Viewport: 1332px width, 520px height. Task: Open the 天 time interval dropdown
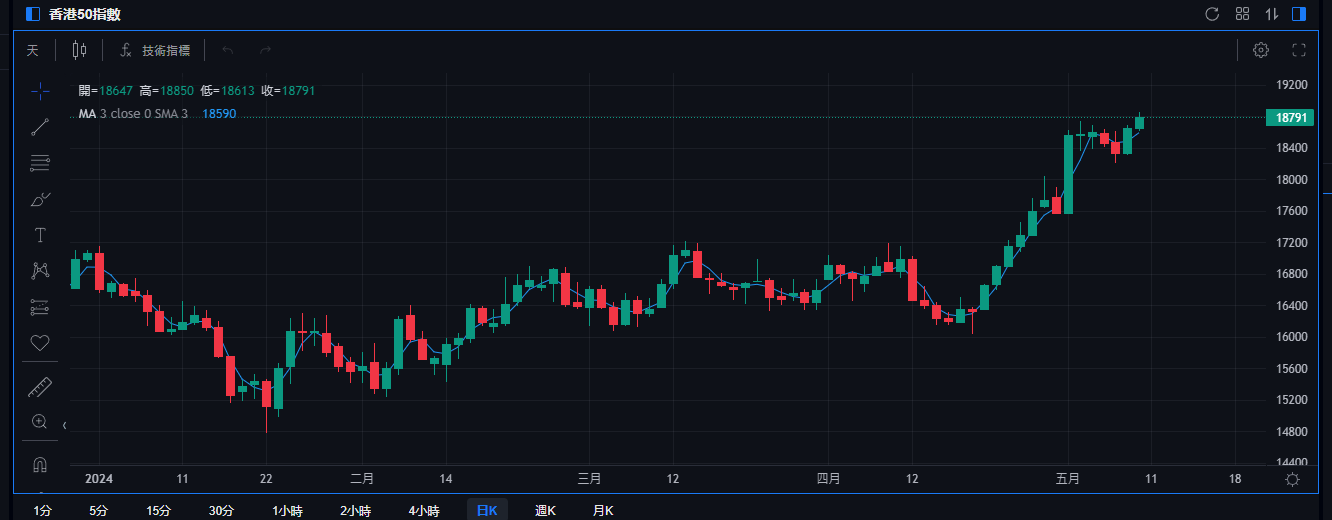point(33,50)
